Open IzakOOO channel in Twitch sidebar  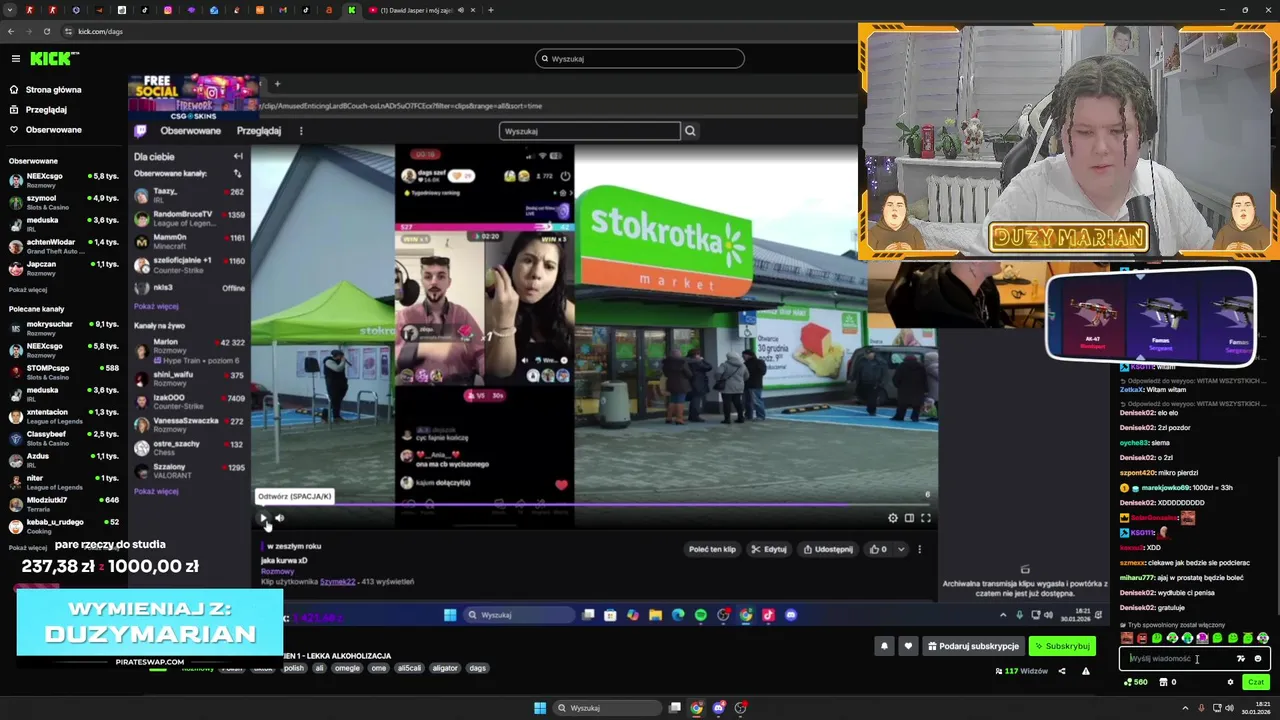point(190,402)
